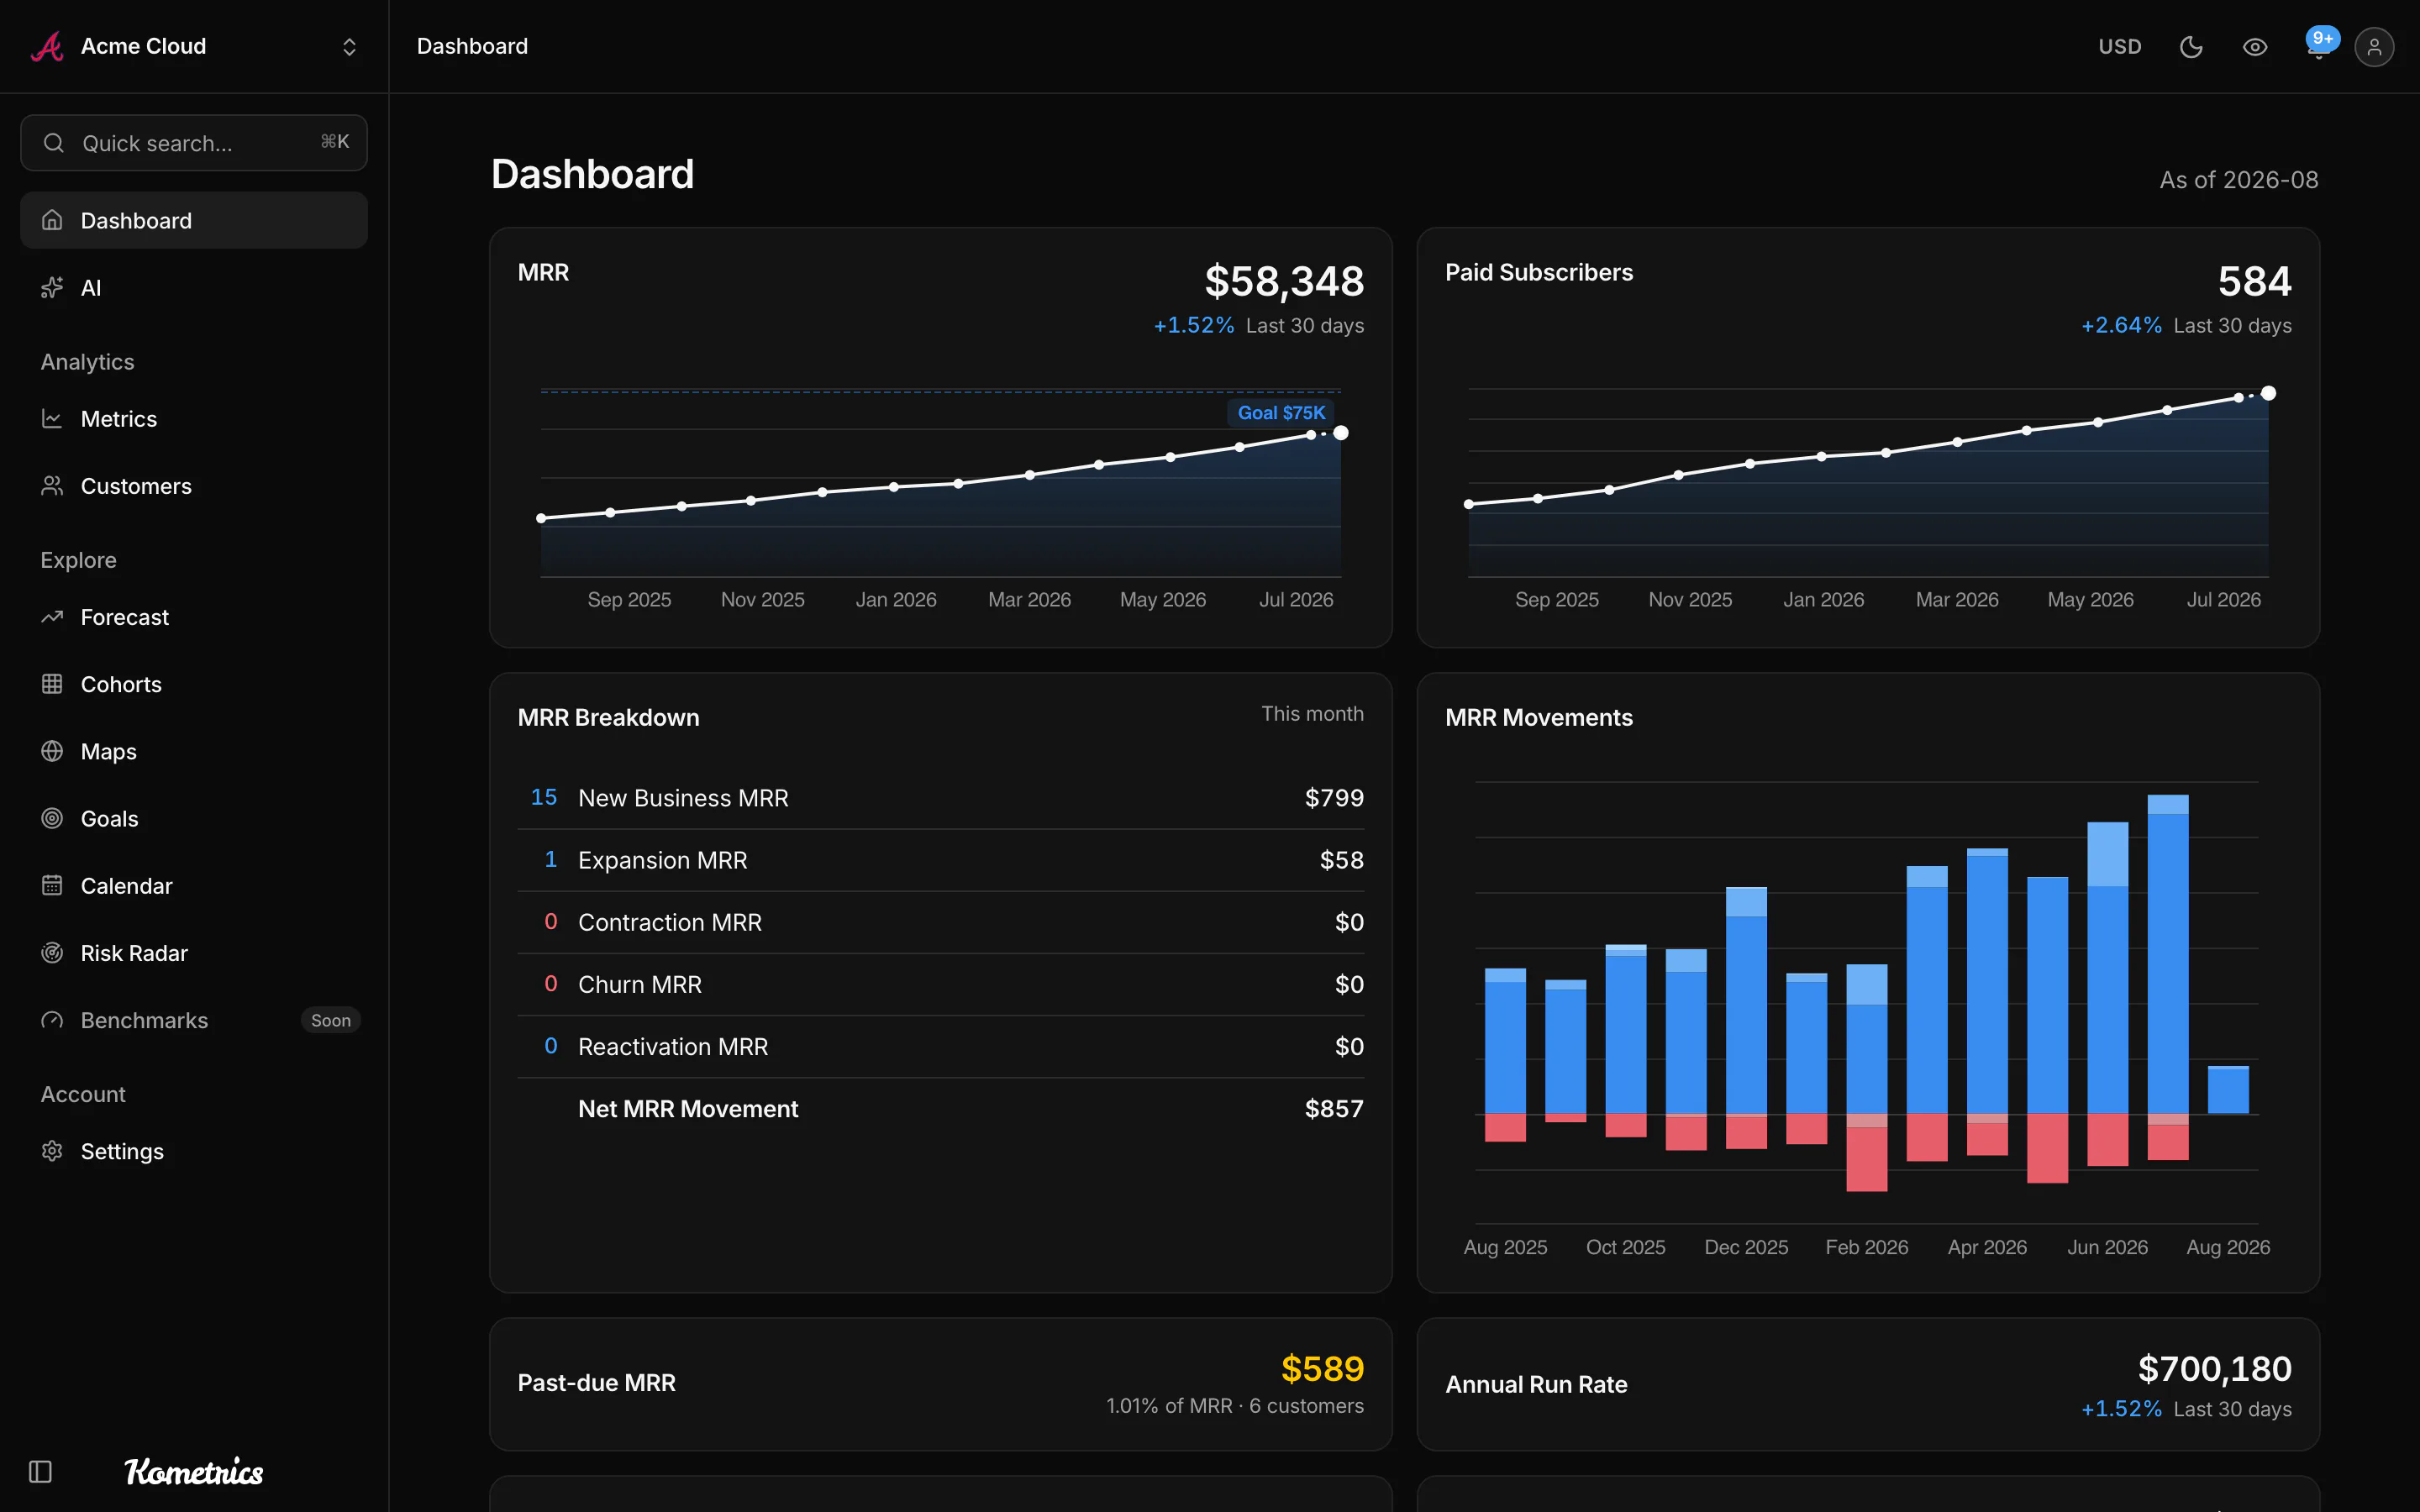Click the Reactivation MRR row

click(x=940, y=1046)
